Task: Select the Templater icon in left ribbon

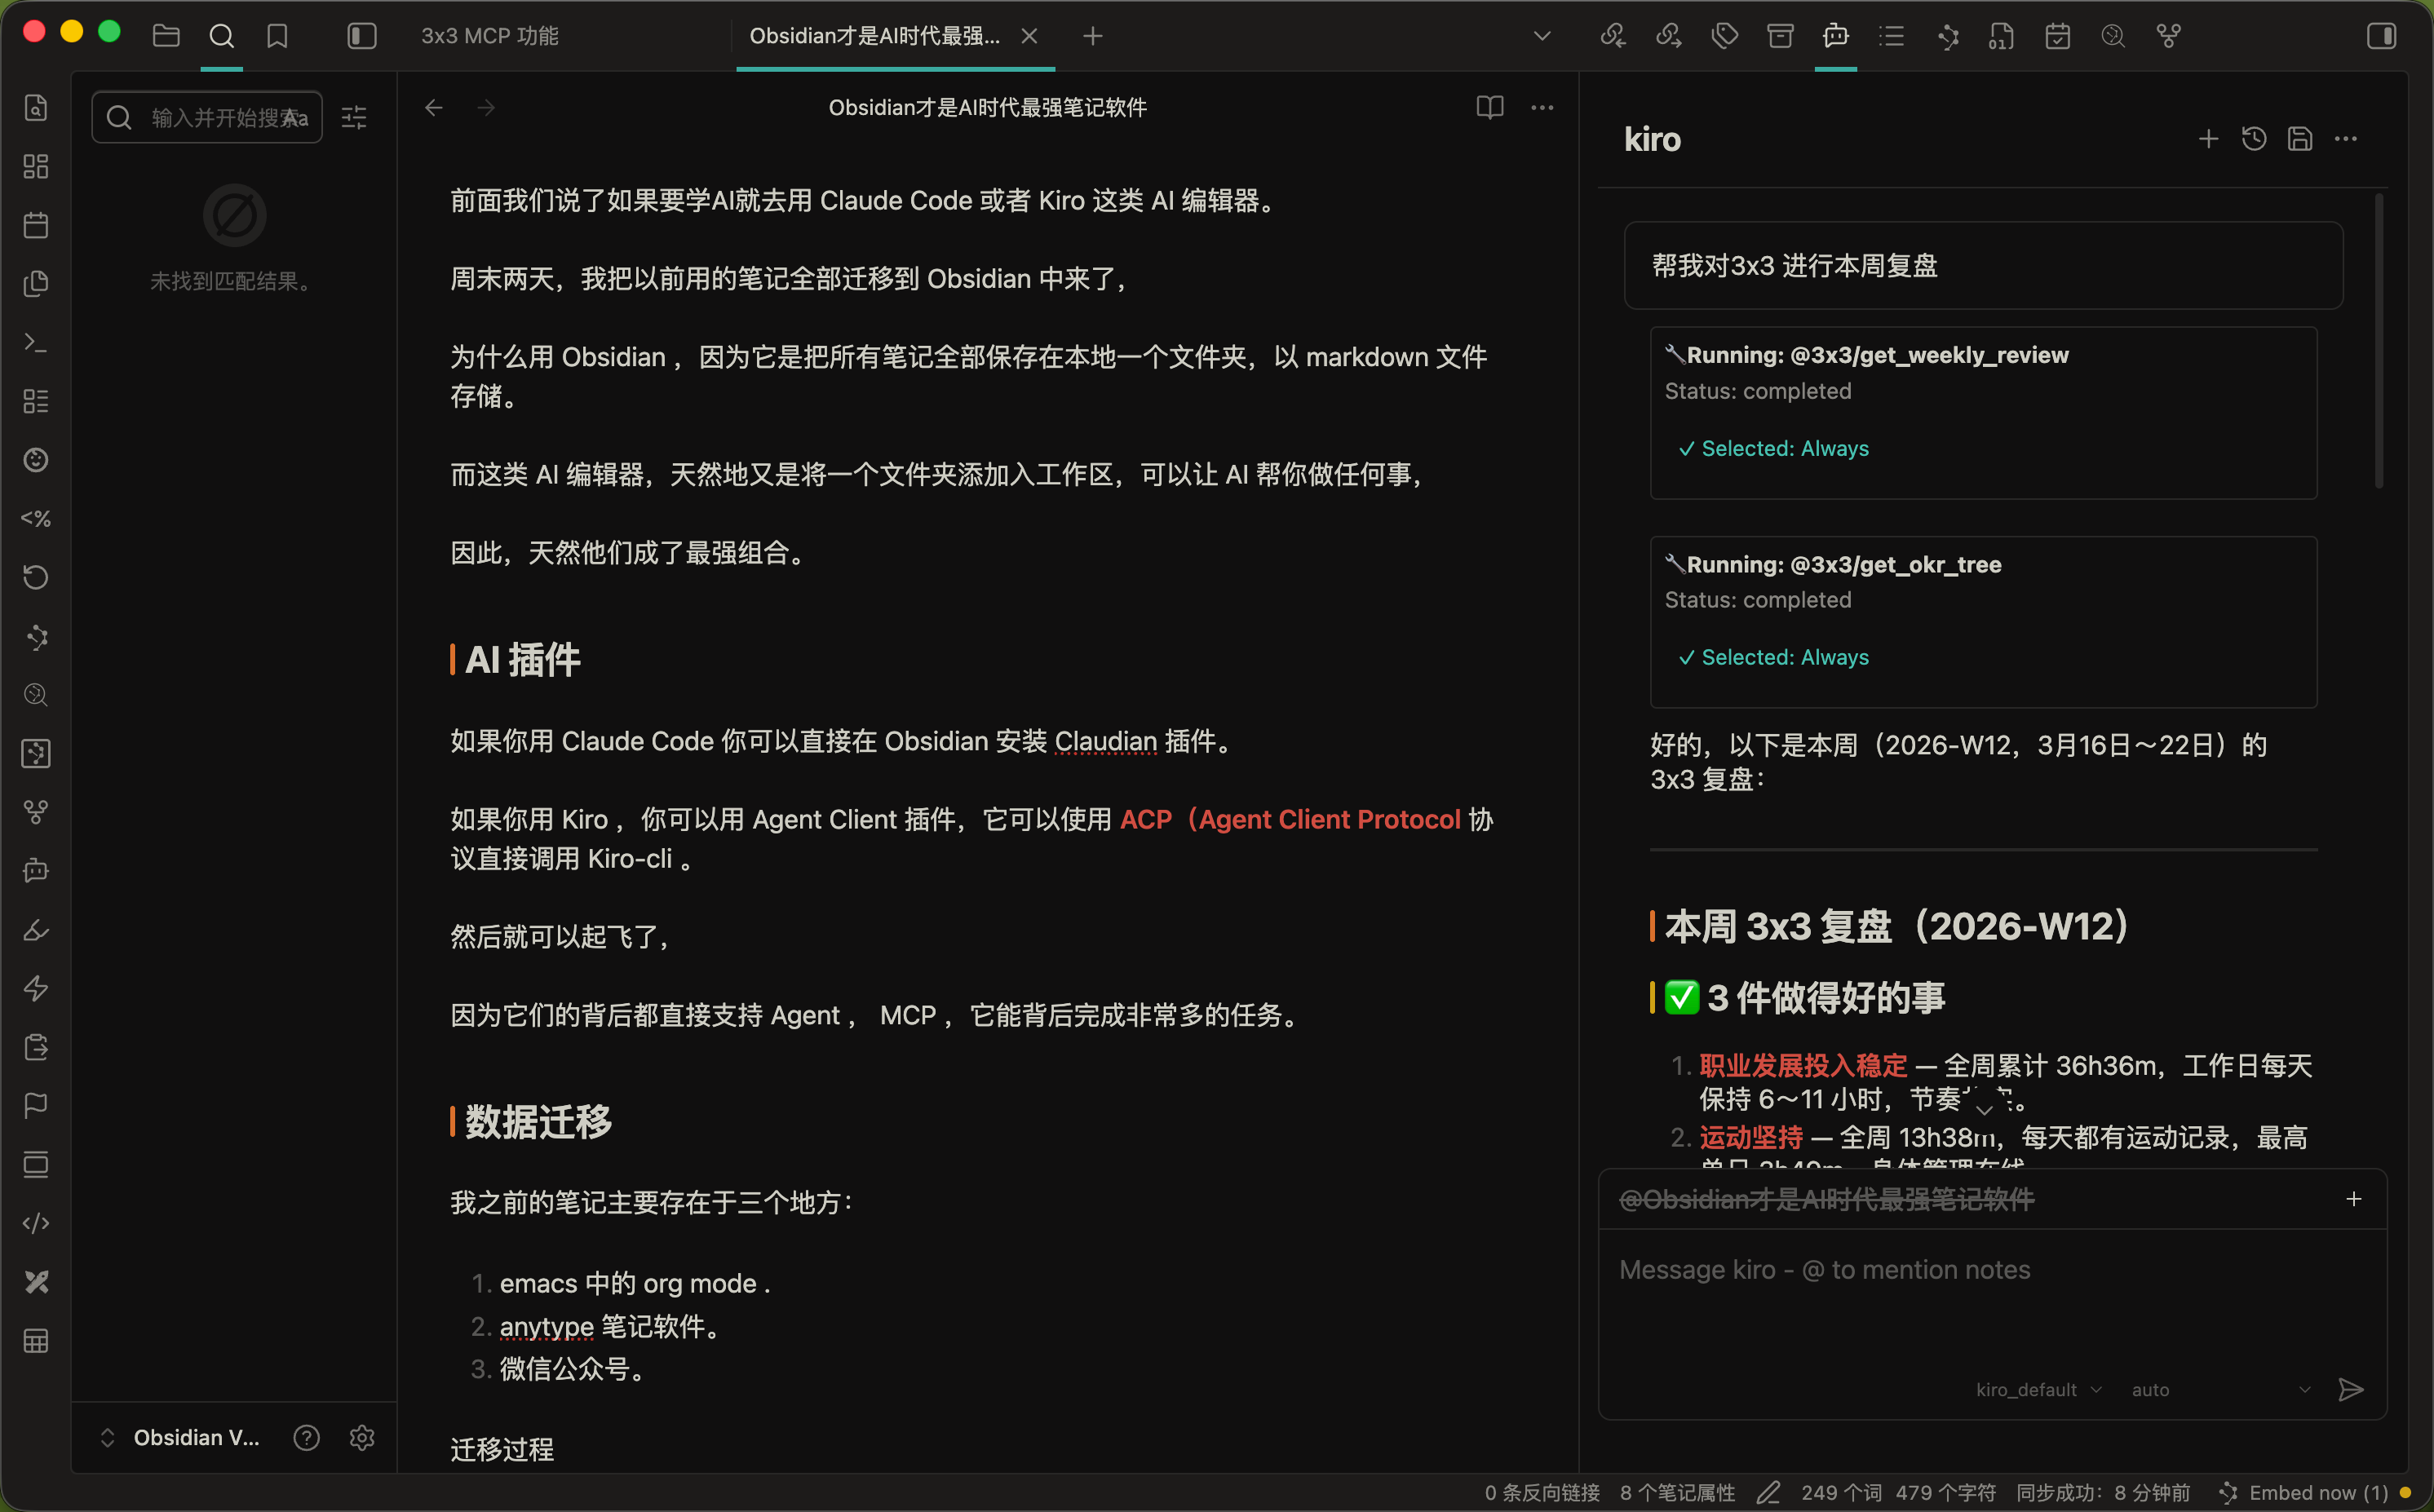Action: coord(36,518)
